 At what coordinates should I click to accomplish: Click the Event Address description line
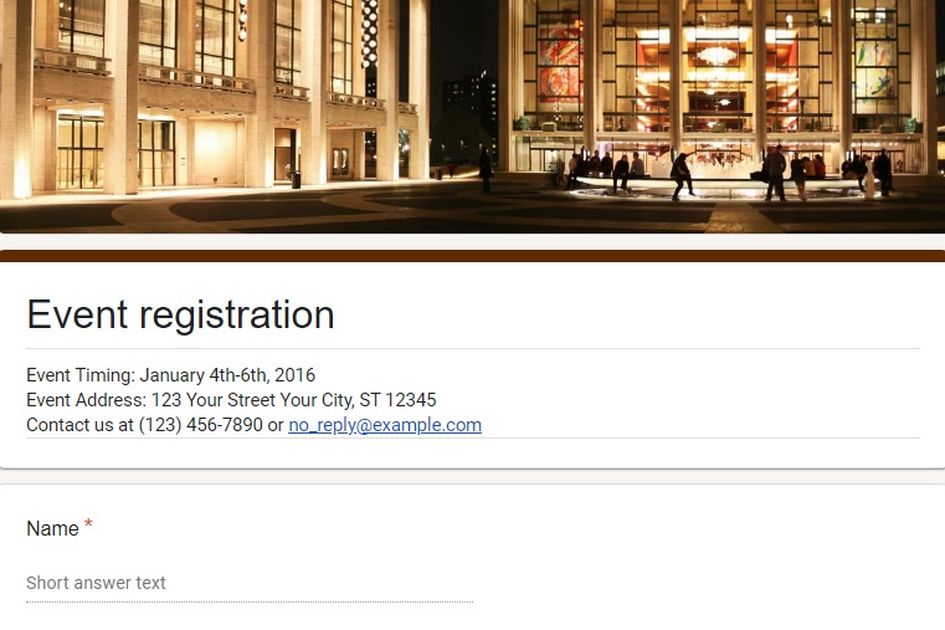(x=231, y=400)
